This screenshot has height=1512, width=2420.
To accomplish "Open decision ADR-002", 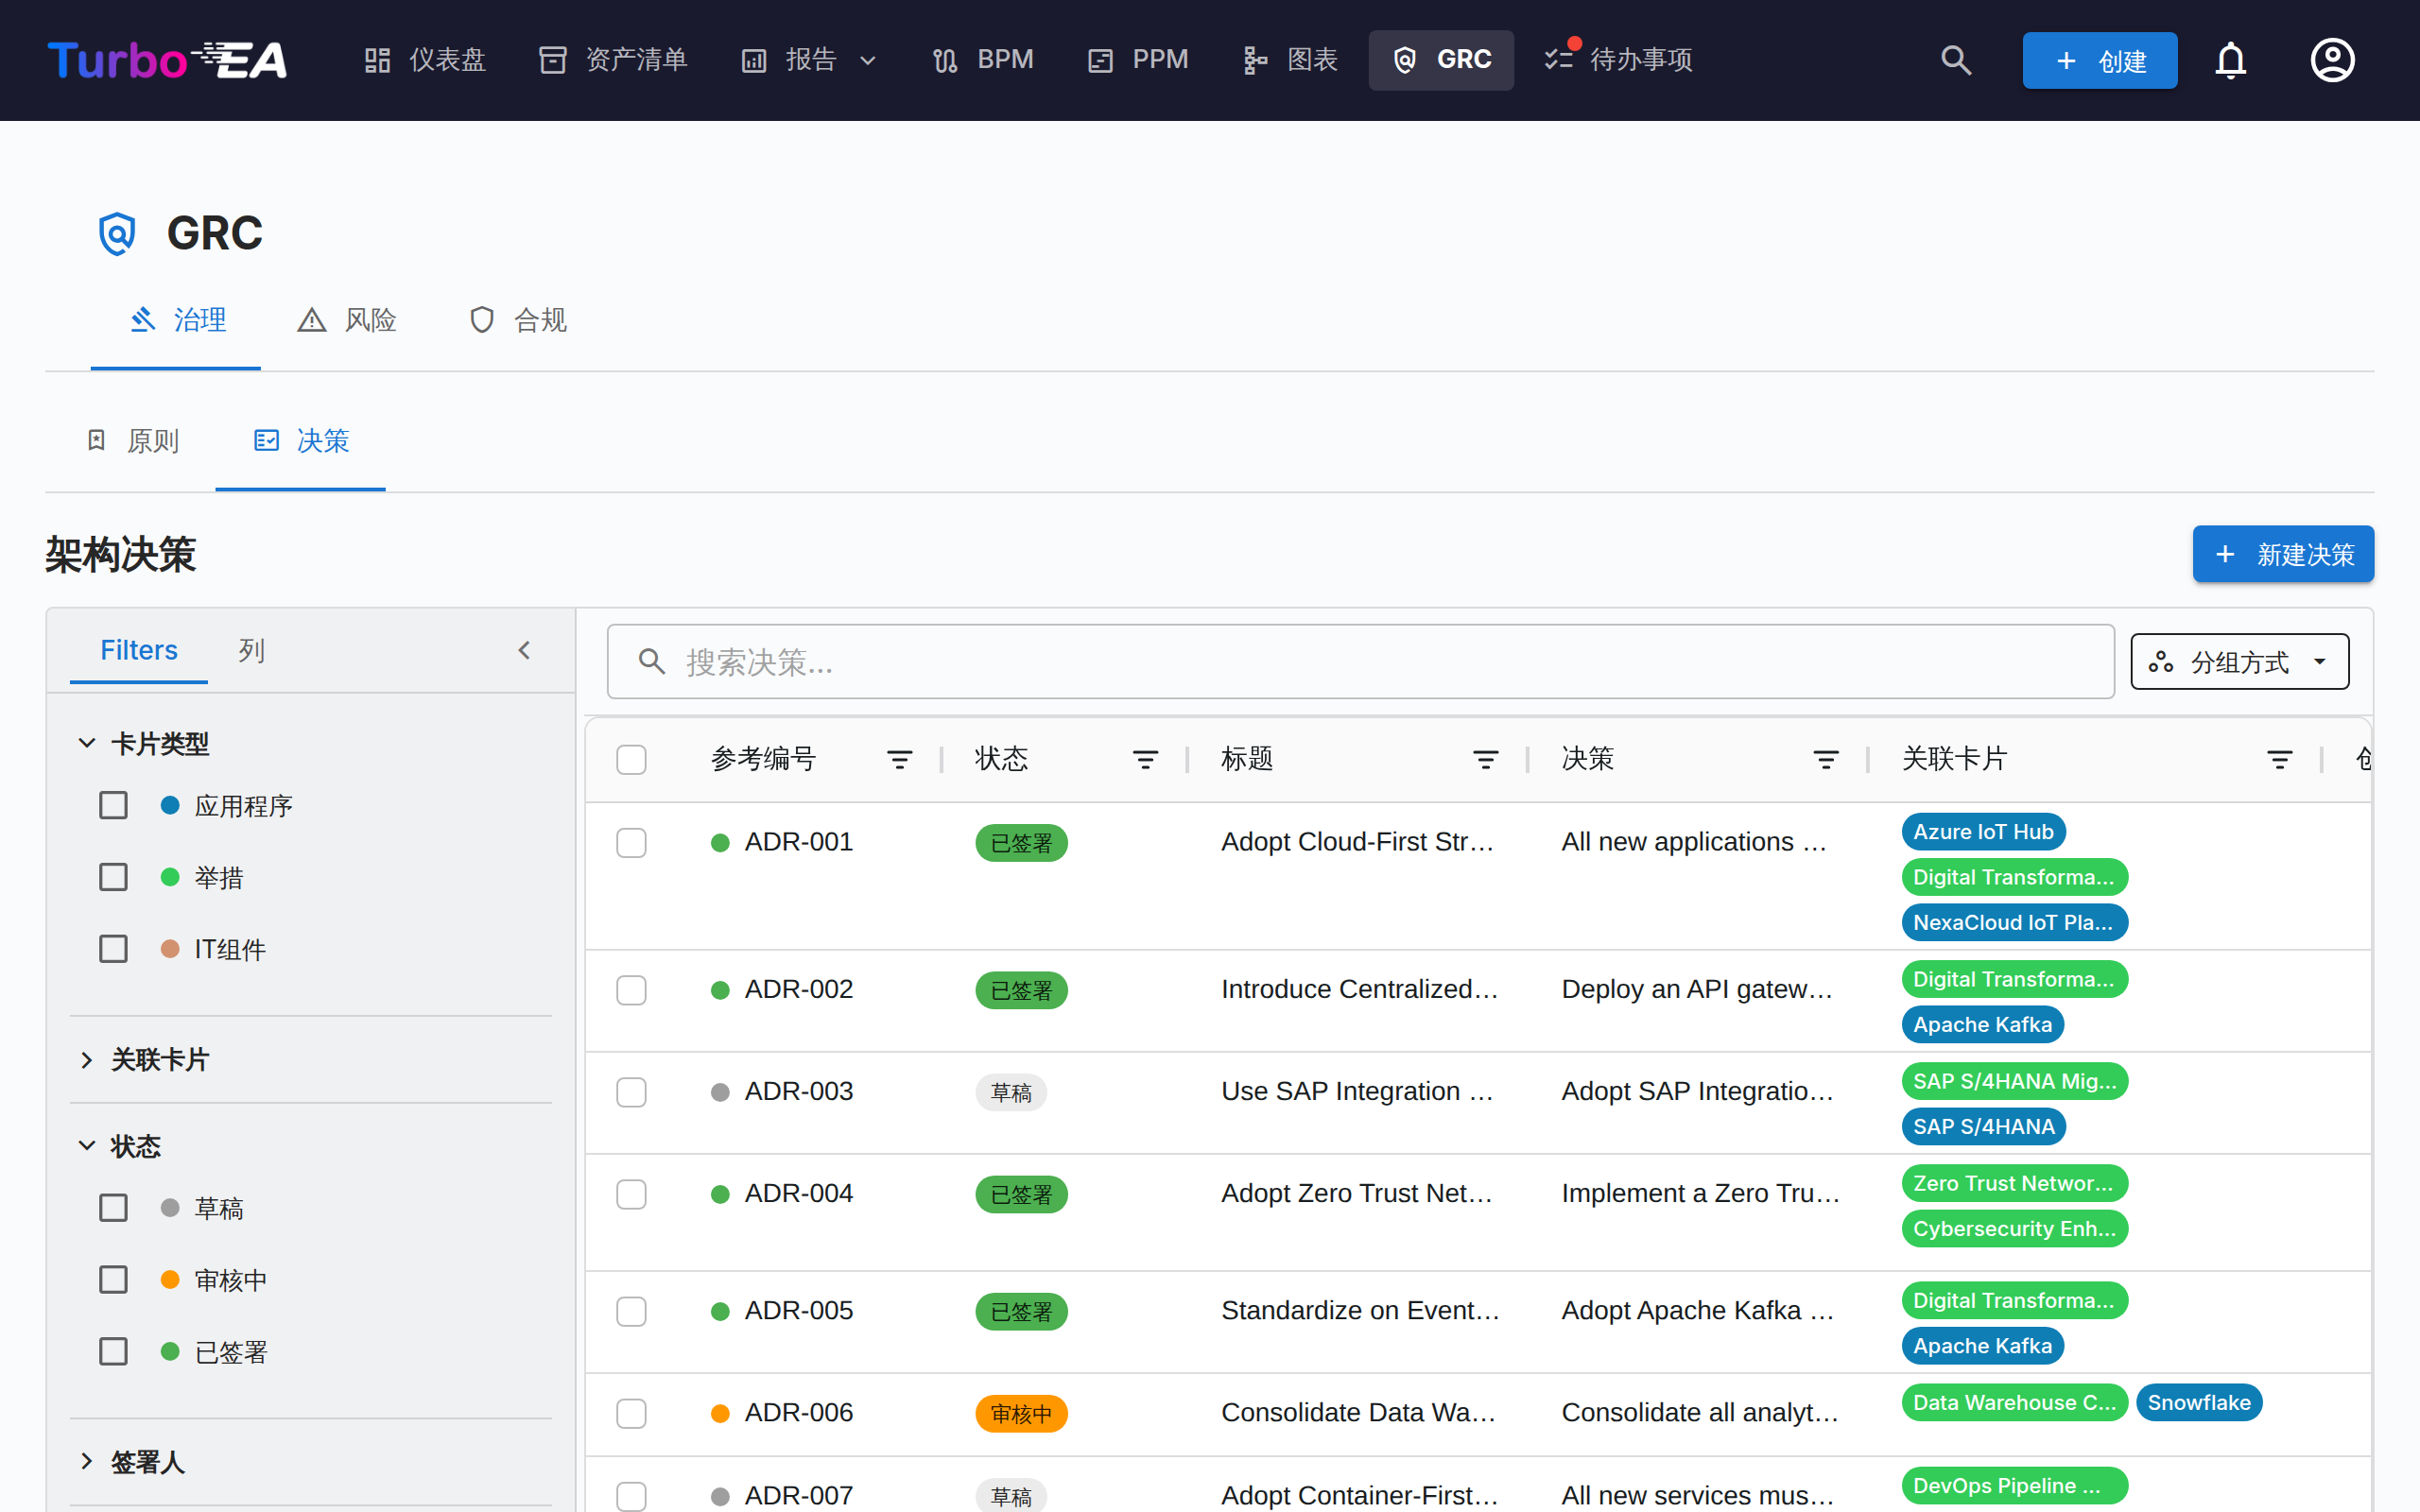I will (x=798, y=989).
